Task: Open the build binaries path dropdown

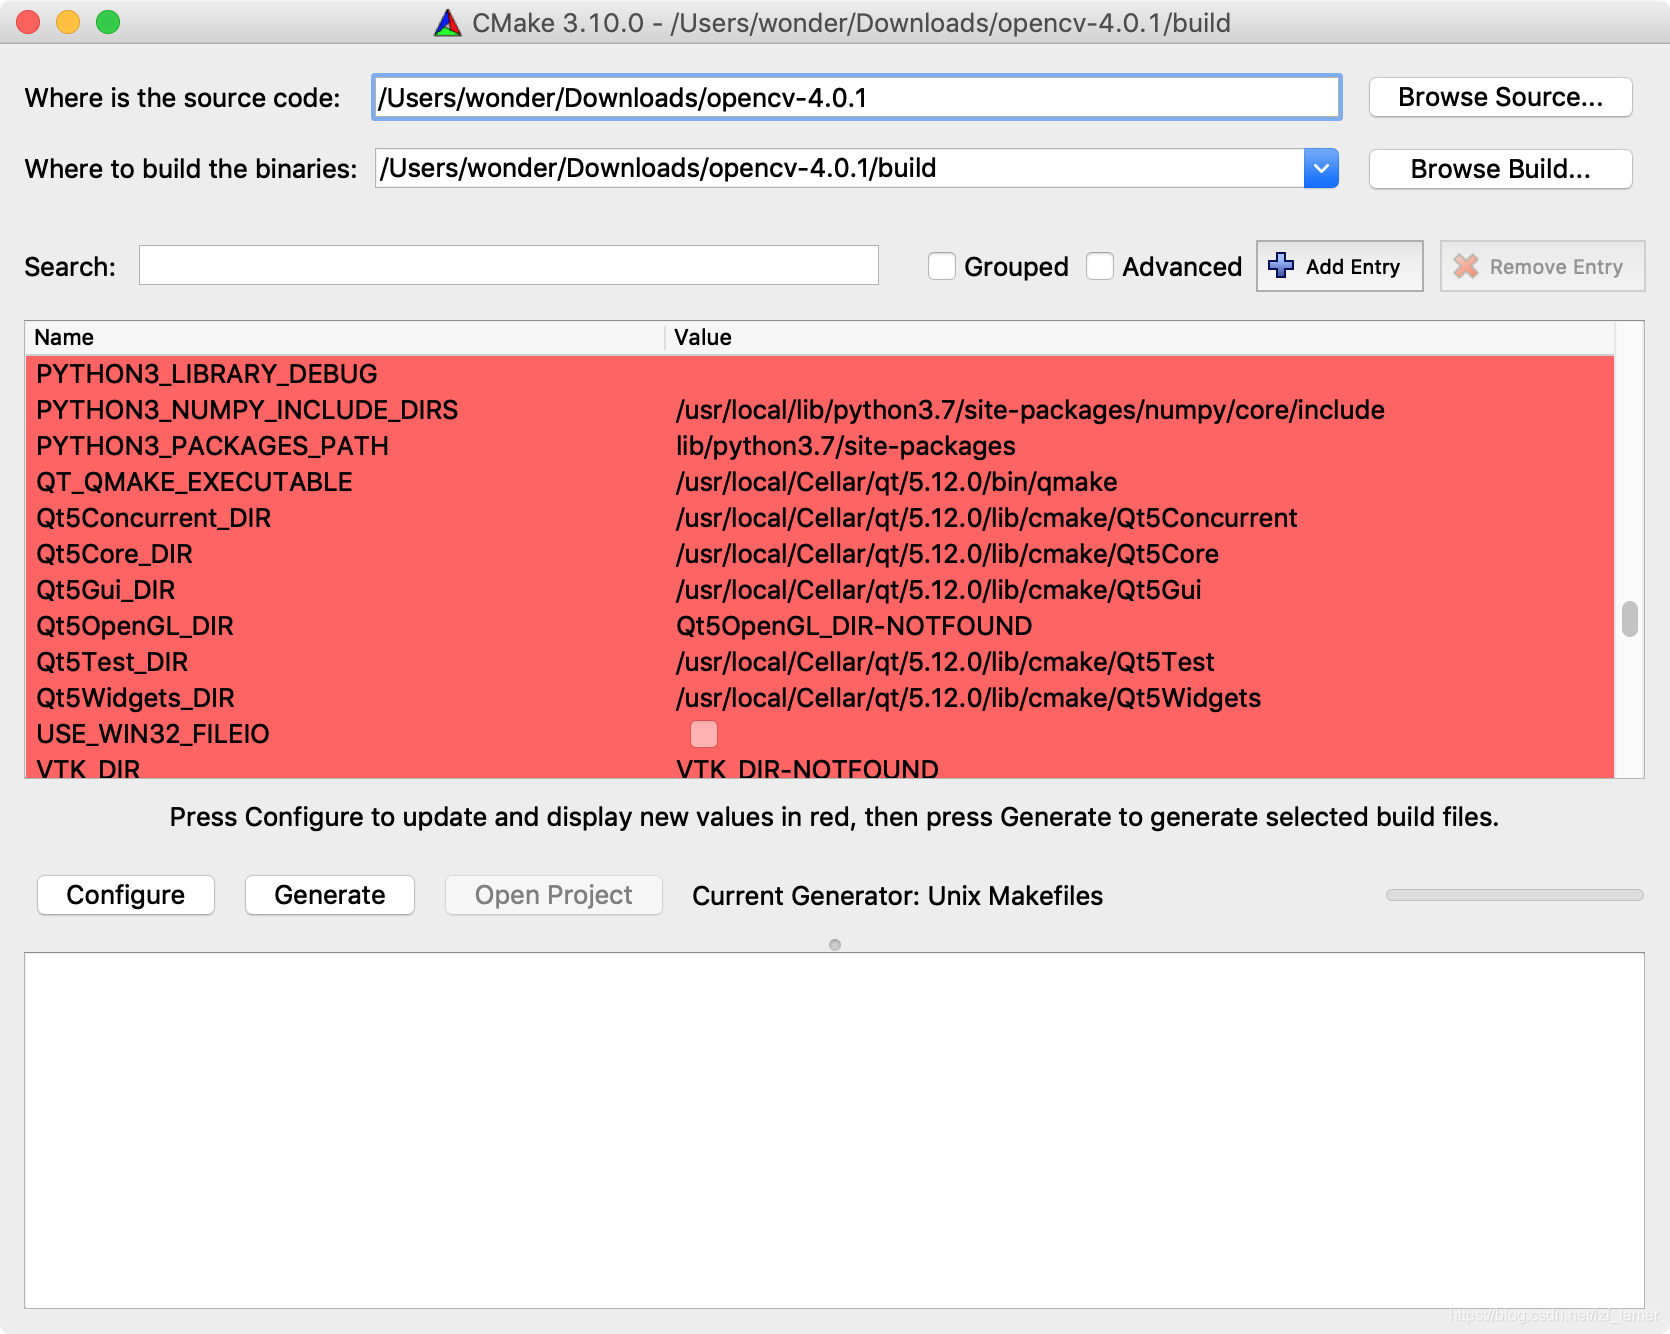Action: (x=1321, y=168)
